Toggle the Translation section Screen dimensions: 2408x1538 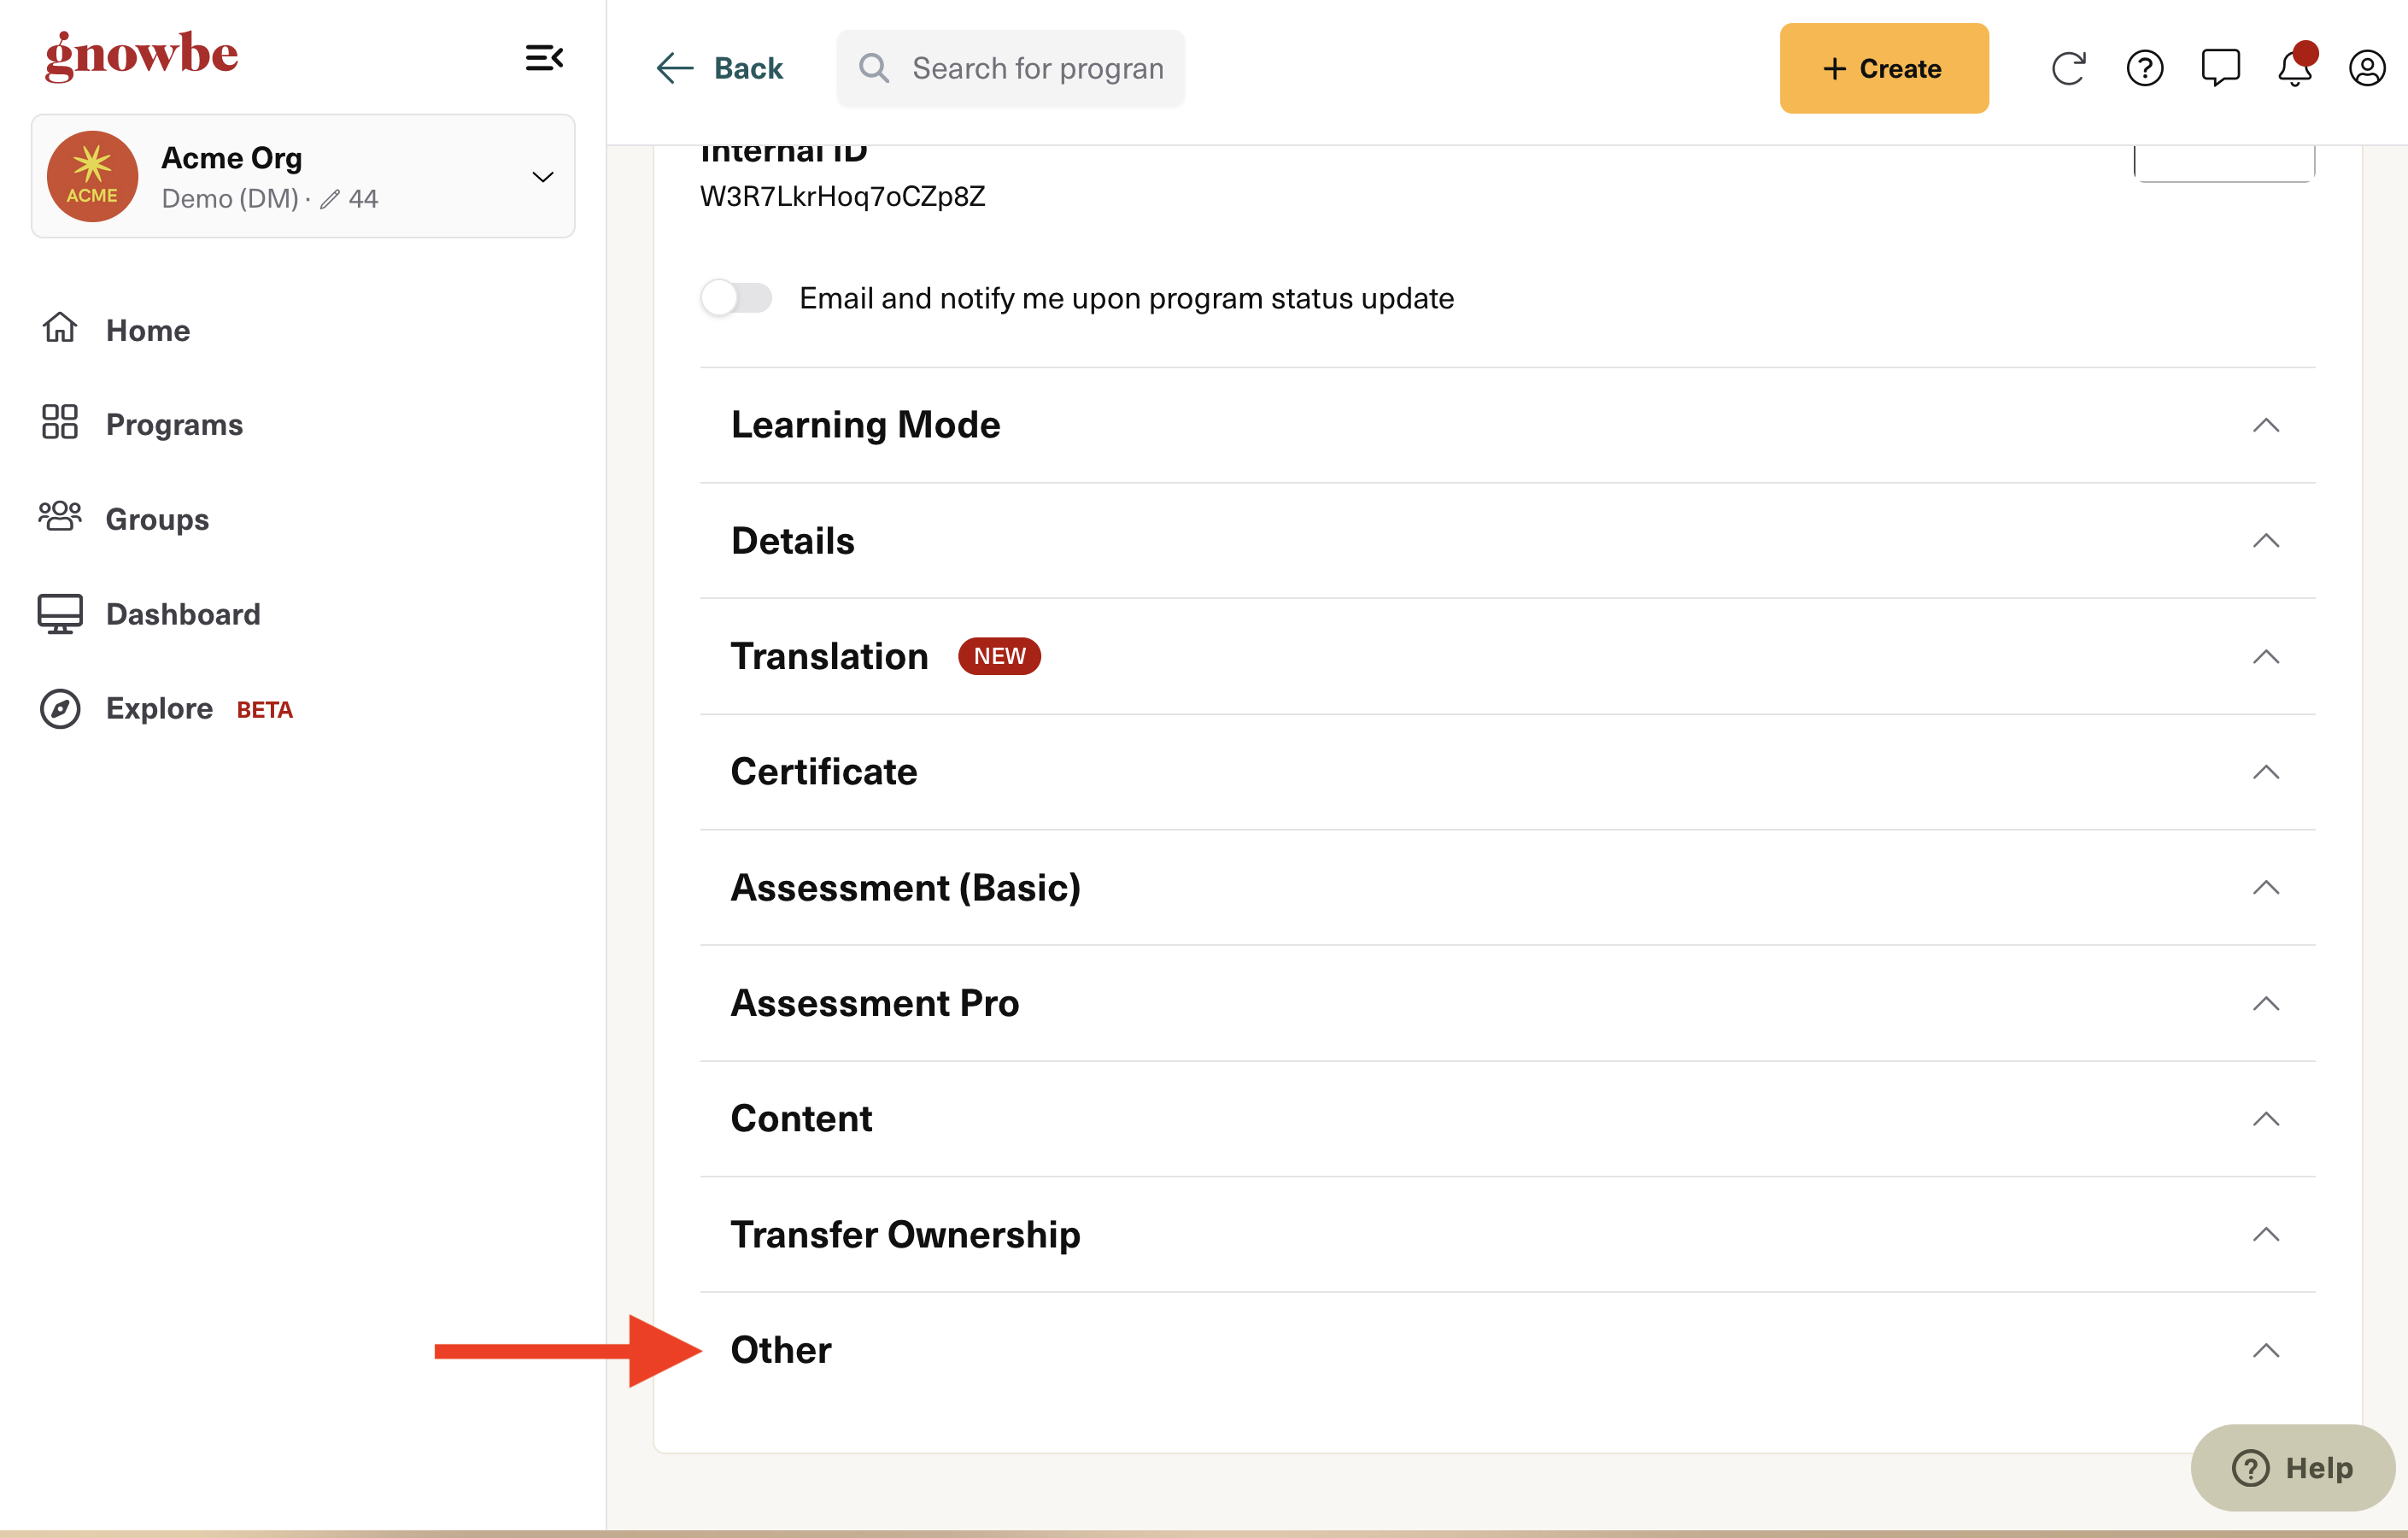click(x=1507, y=656)
